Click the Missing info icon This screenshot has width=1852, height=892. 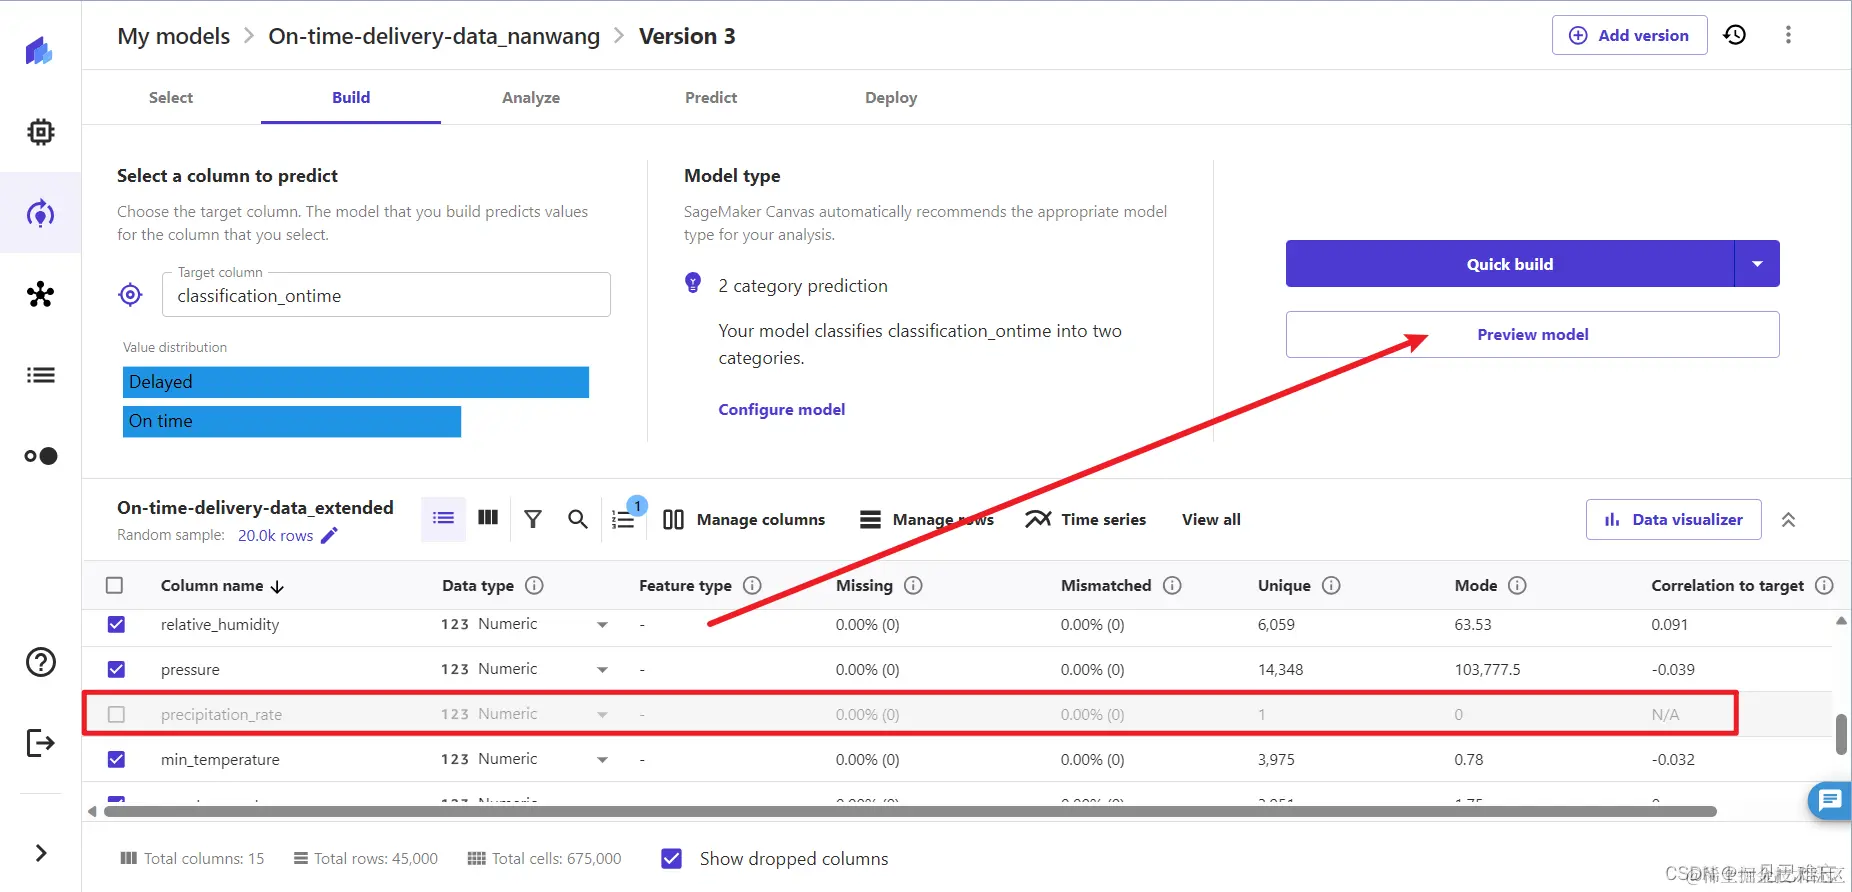point(913,585)
